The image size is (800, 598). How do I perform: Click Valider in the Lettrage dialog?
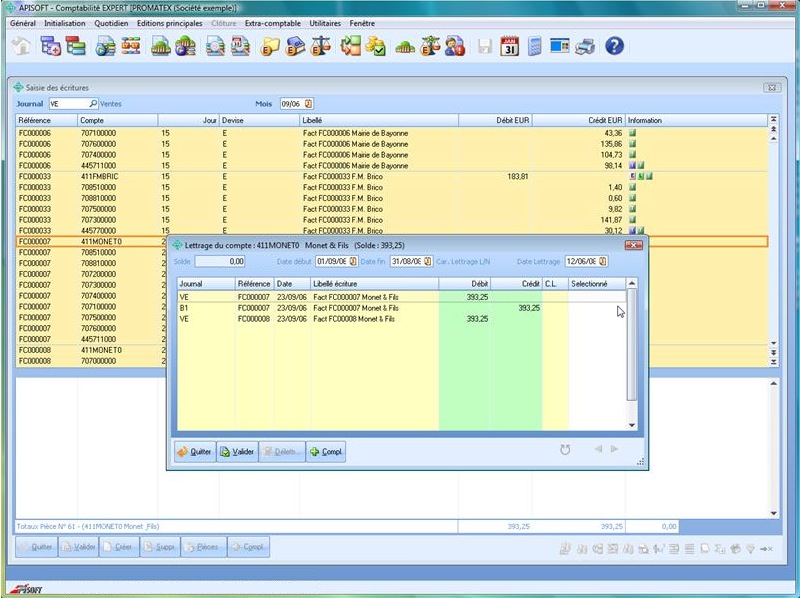coord(238,452)
